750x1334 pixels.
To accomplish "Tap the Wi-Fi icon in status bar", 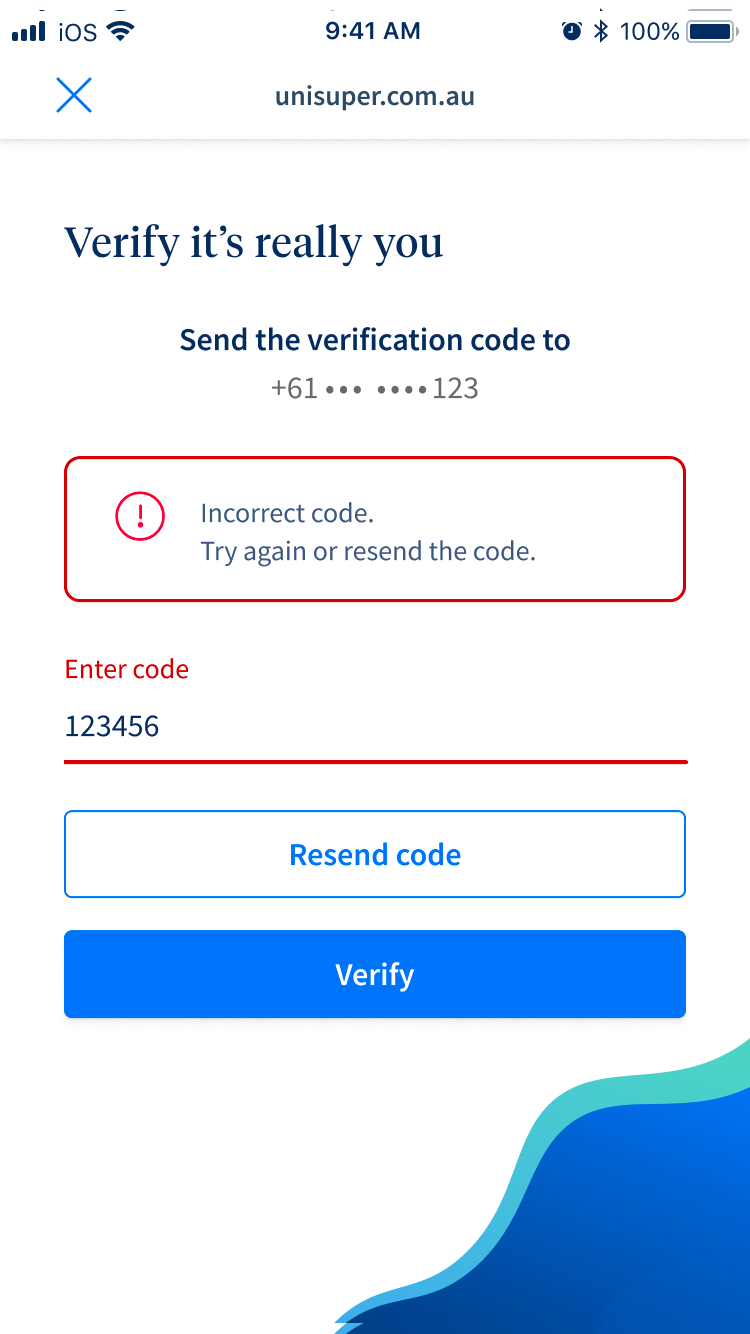I will [x=120, y=31].
